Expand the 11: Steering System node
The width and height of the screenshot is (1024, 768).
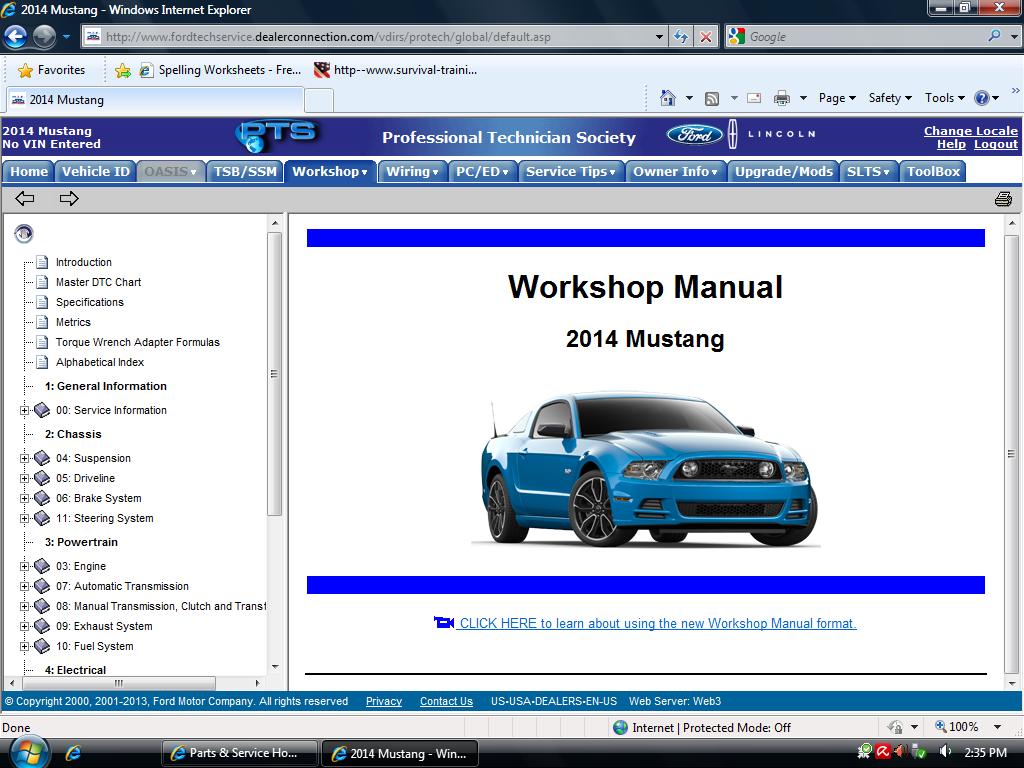point(24,519)
